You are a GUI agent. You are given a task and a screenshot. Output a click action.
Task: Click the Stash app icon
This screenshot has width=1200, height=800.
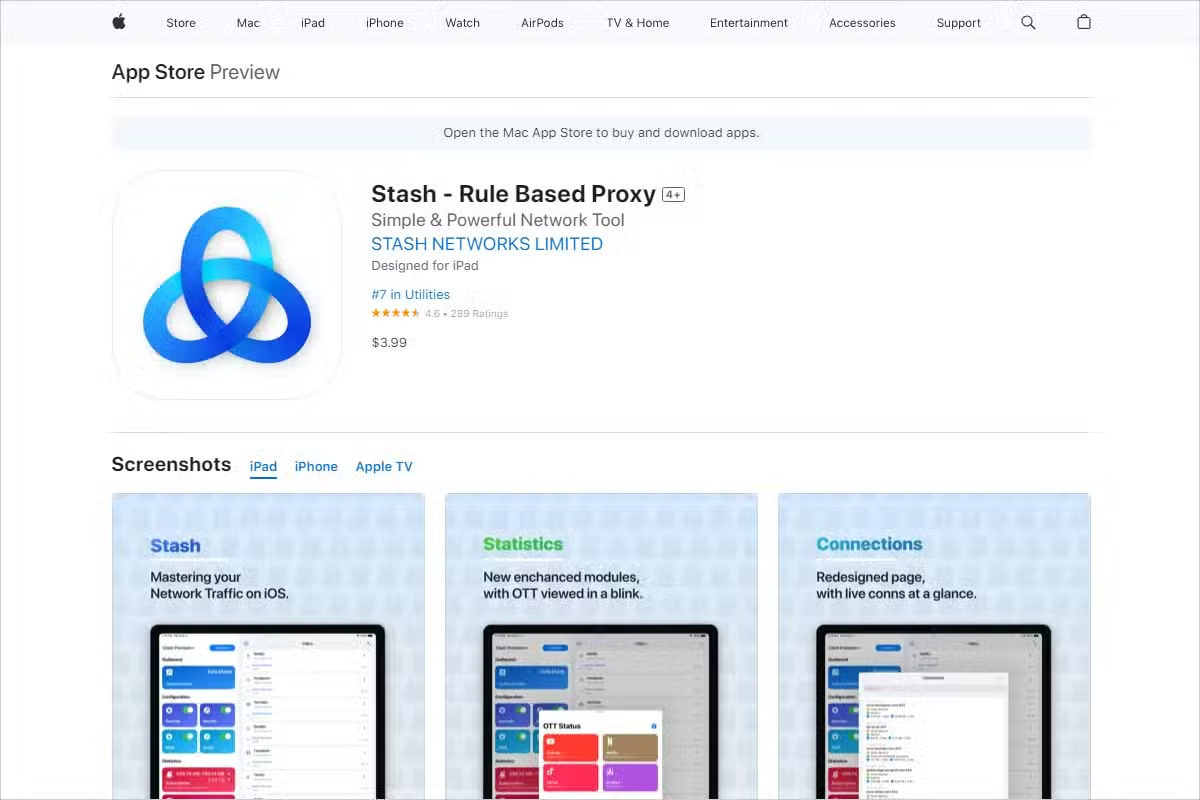point(227,285)
